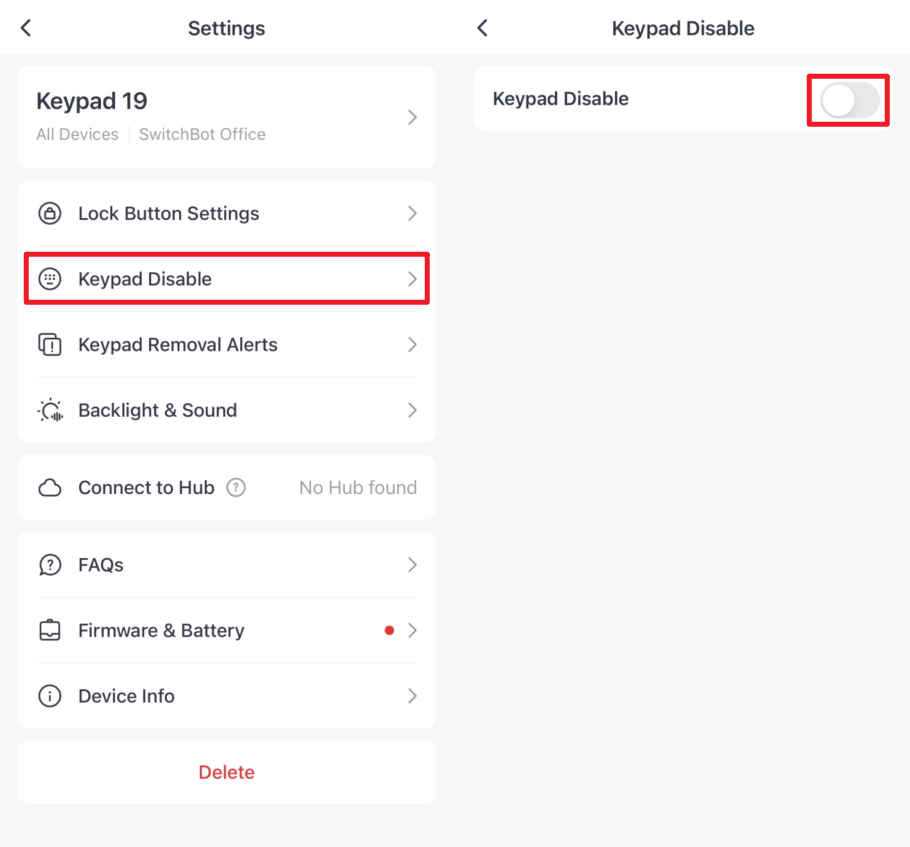Click the red update dot on Firmware & Battery
This screenshot has width=910, height=847.
click(389, 630)
